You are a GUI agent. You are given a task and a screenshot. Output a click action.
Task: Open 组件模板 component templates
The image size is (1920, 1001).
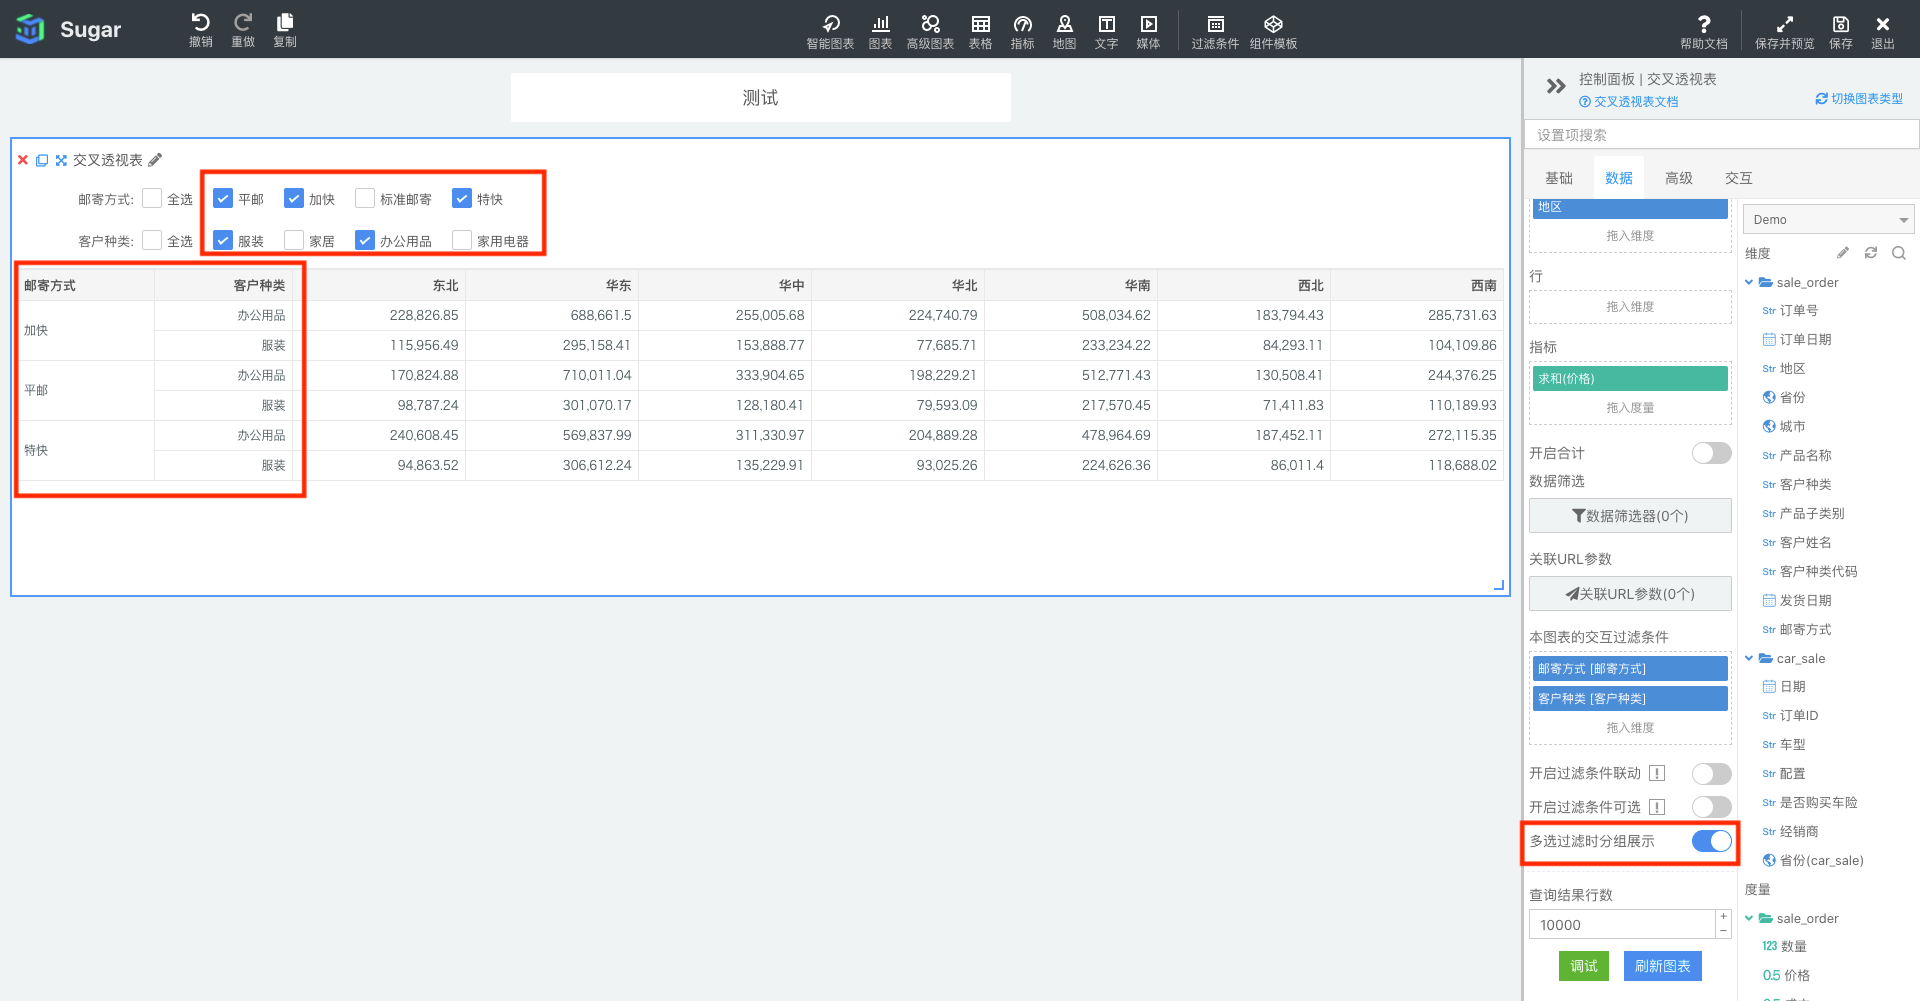pos(1273,25)
